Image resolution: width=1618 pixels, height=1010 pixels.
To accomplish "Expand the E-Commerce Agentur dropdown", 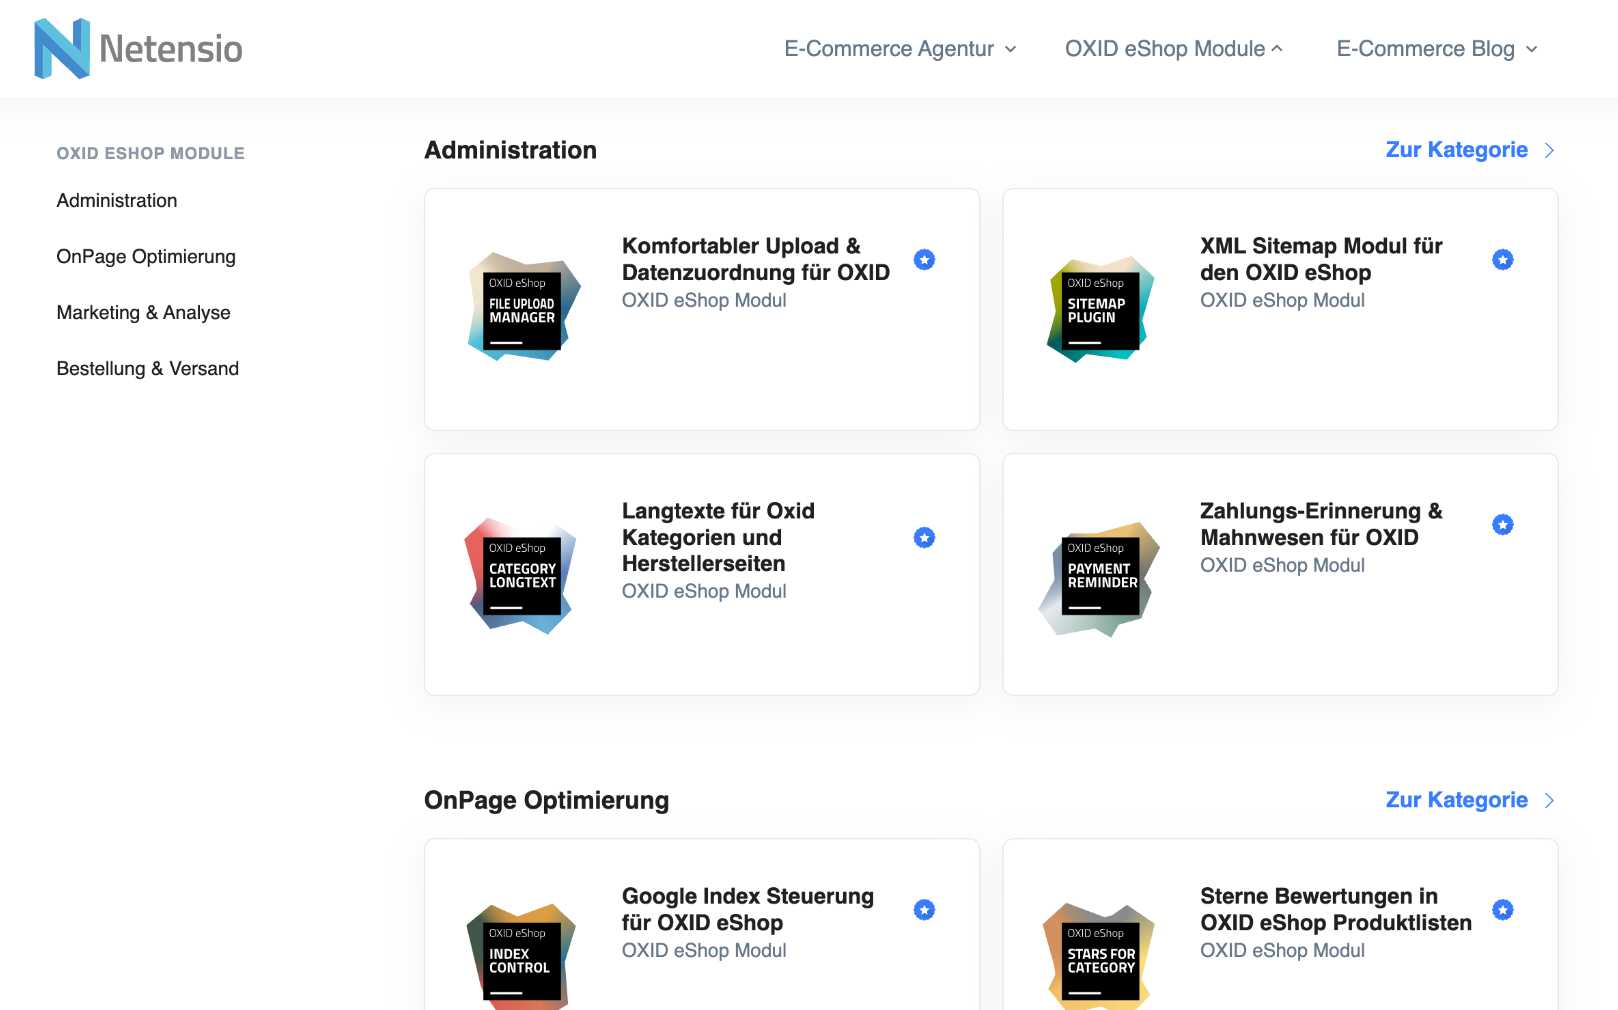I will [900, 49].
